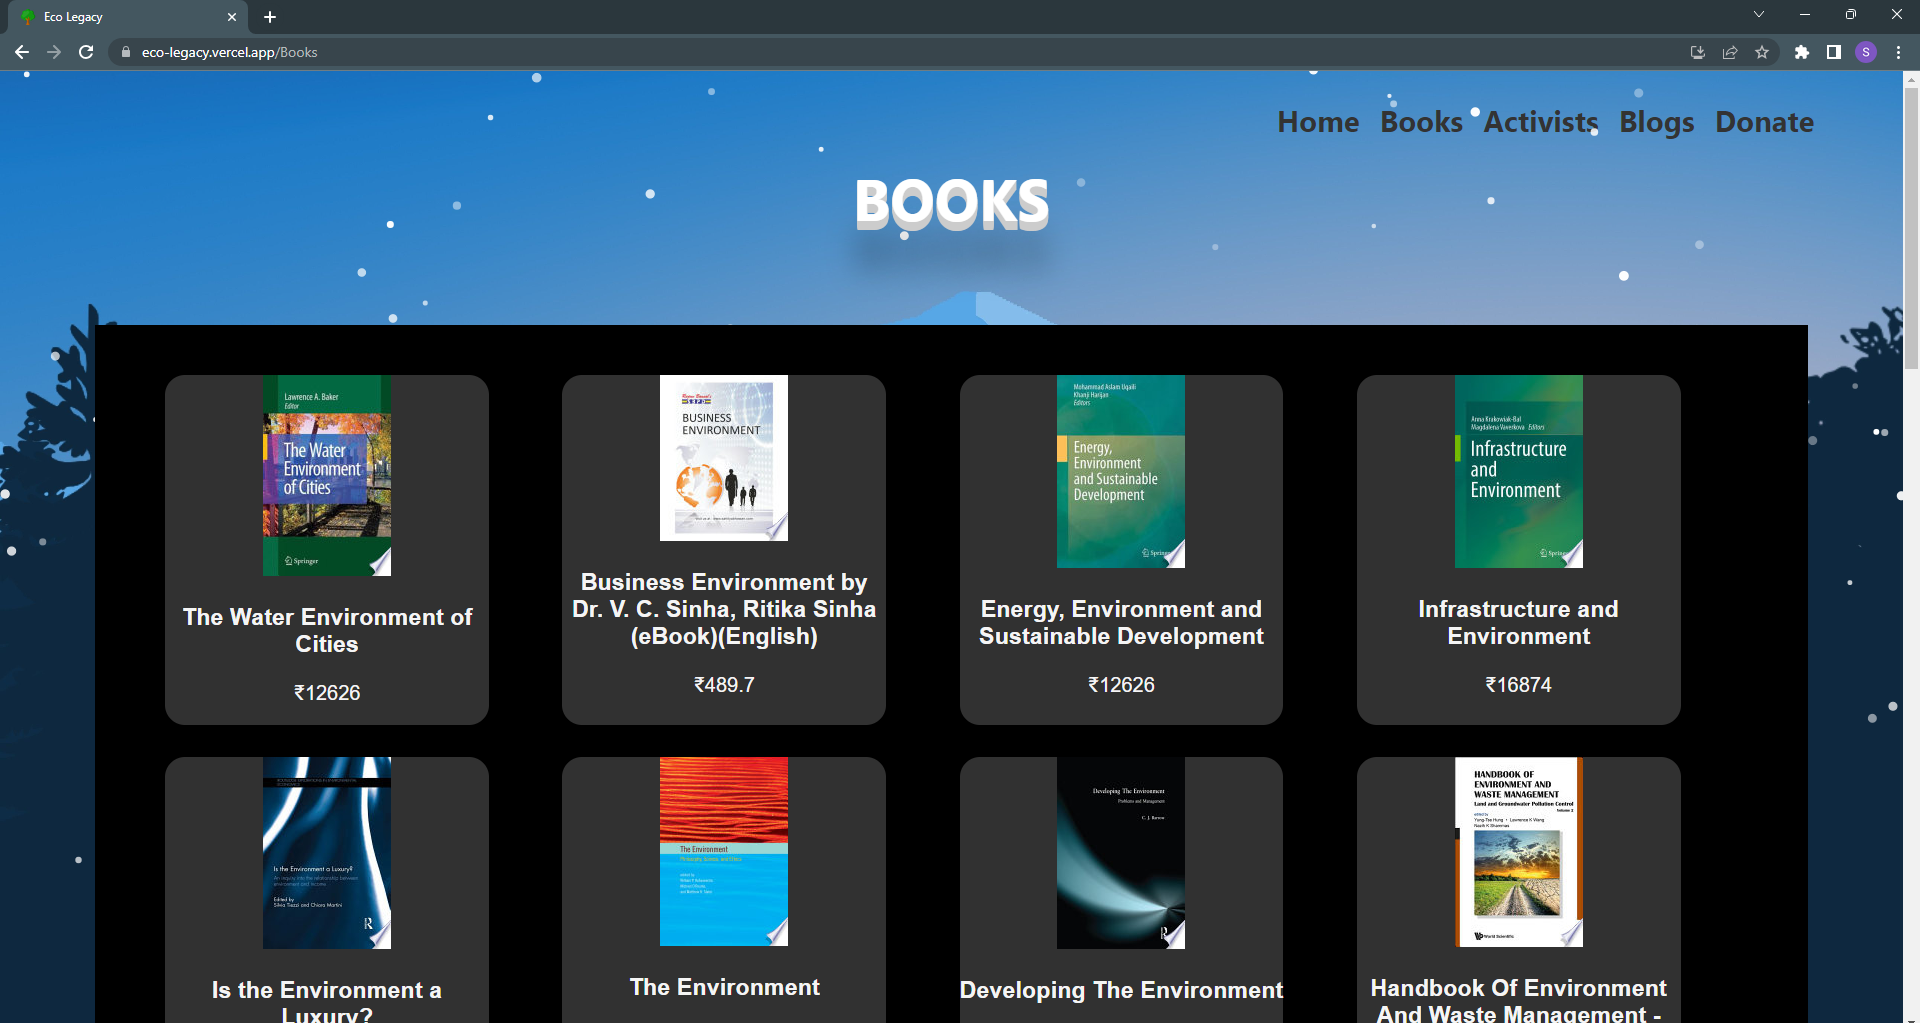Click price ₹12626 under Energy, Environment book
Image resolution: width=1920 pixels, height=1023 pixels.
click(x=1121, y=685)
